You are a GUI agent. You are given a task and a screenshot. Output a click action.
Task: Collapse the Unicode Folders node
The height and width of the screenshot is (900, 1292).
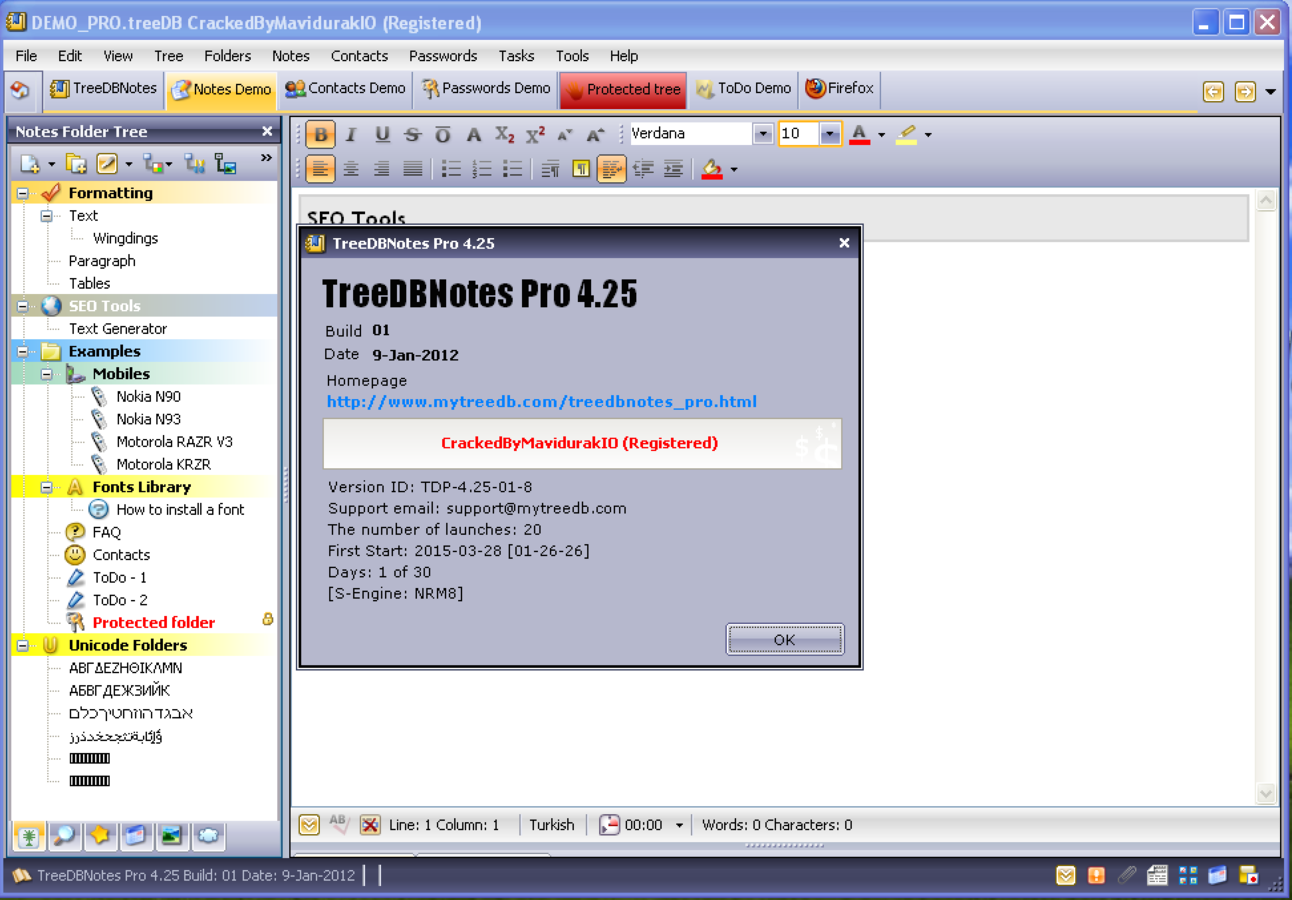22,645
